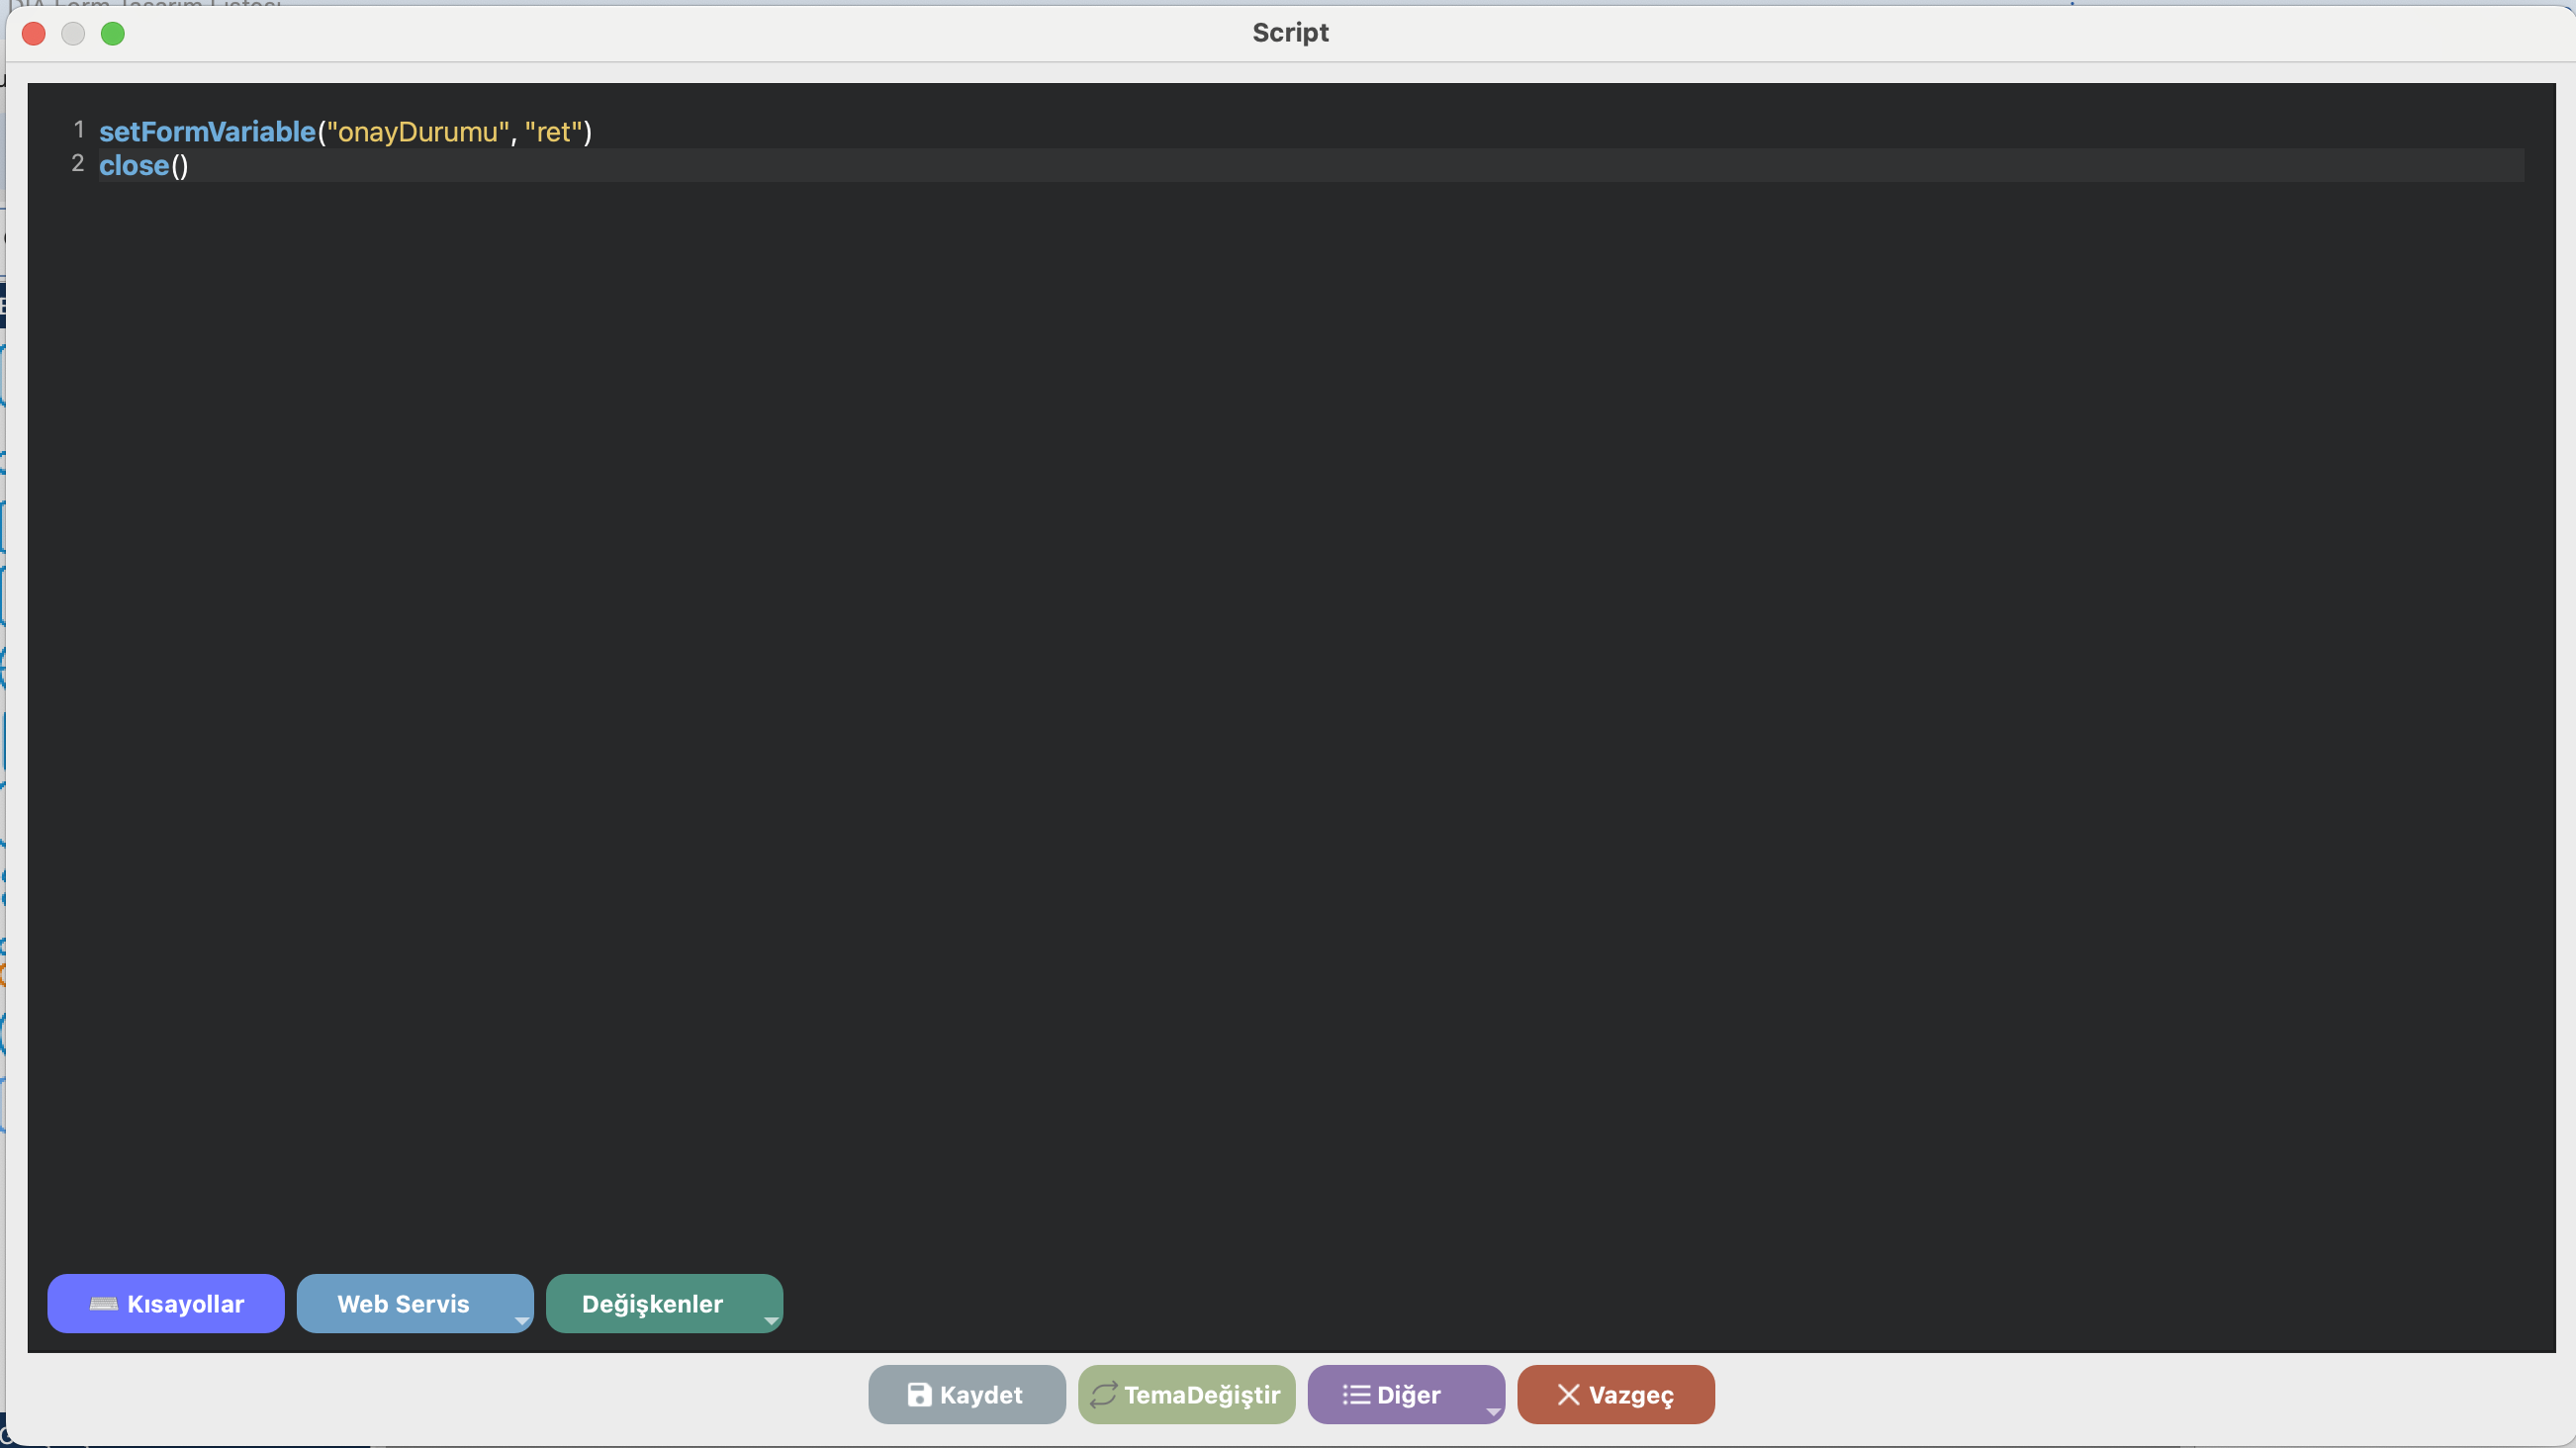Click the X icon on Vazgeç
The image size is (2576, 1448).
pos(1567,1394)
